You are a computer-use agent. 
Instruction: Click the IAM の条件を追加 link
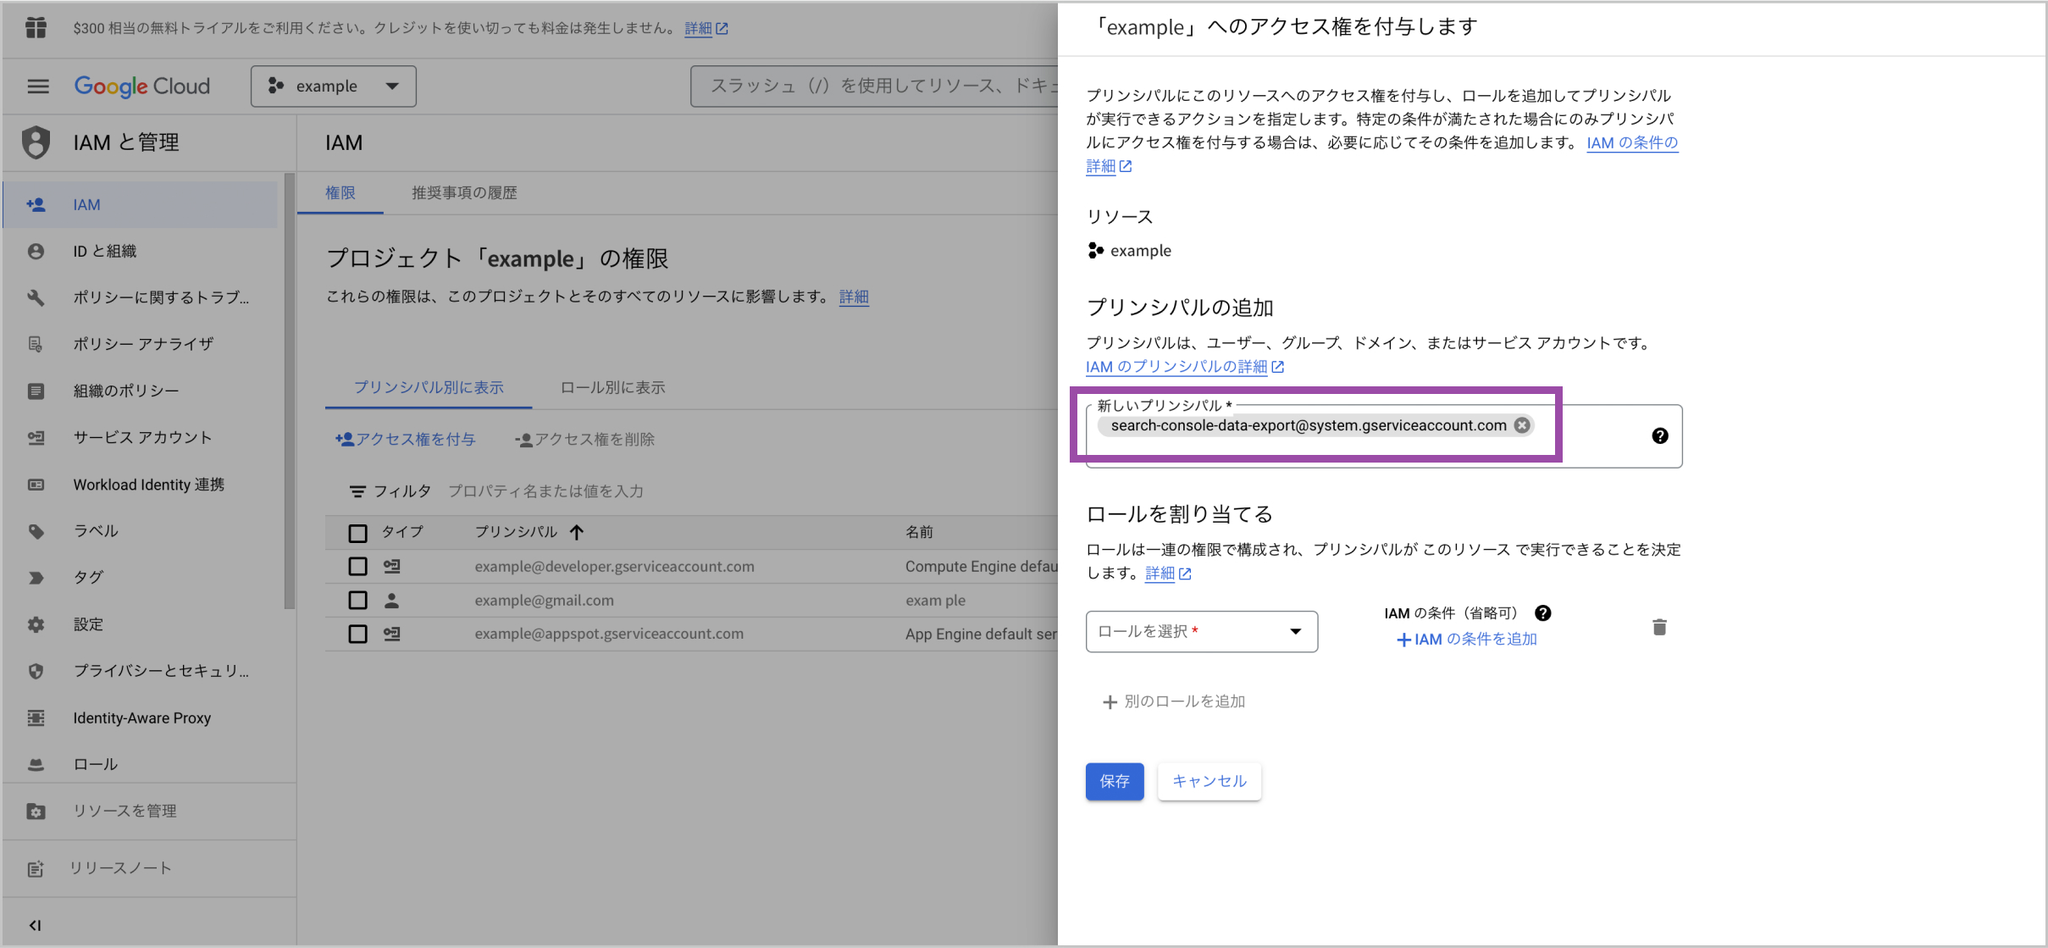point(1466,640)
